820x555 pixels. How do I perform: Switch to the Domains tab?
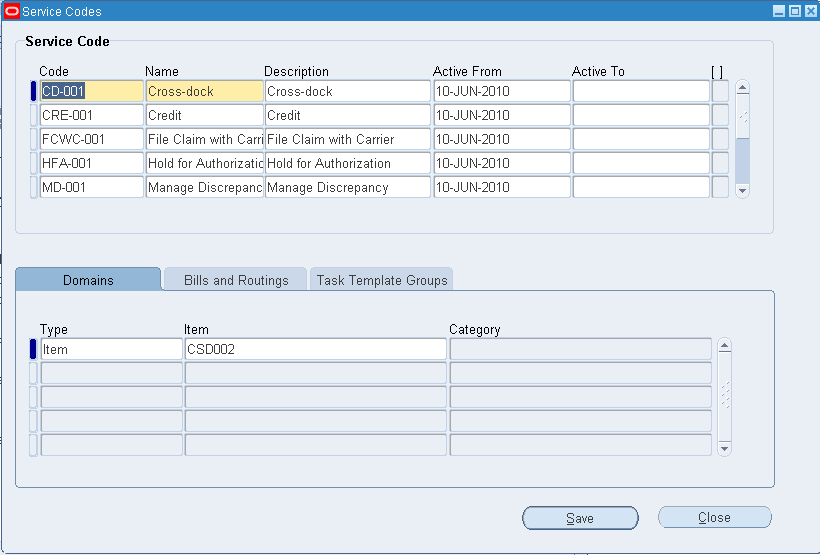[x=88, y=280]
